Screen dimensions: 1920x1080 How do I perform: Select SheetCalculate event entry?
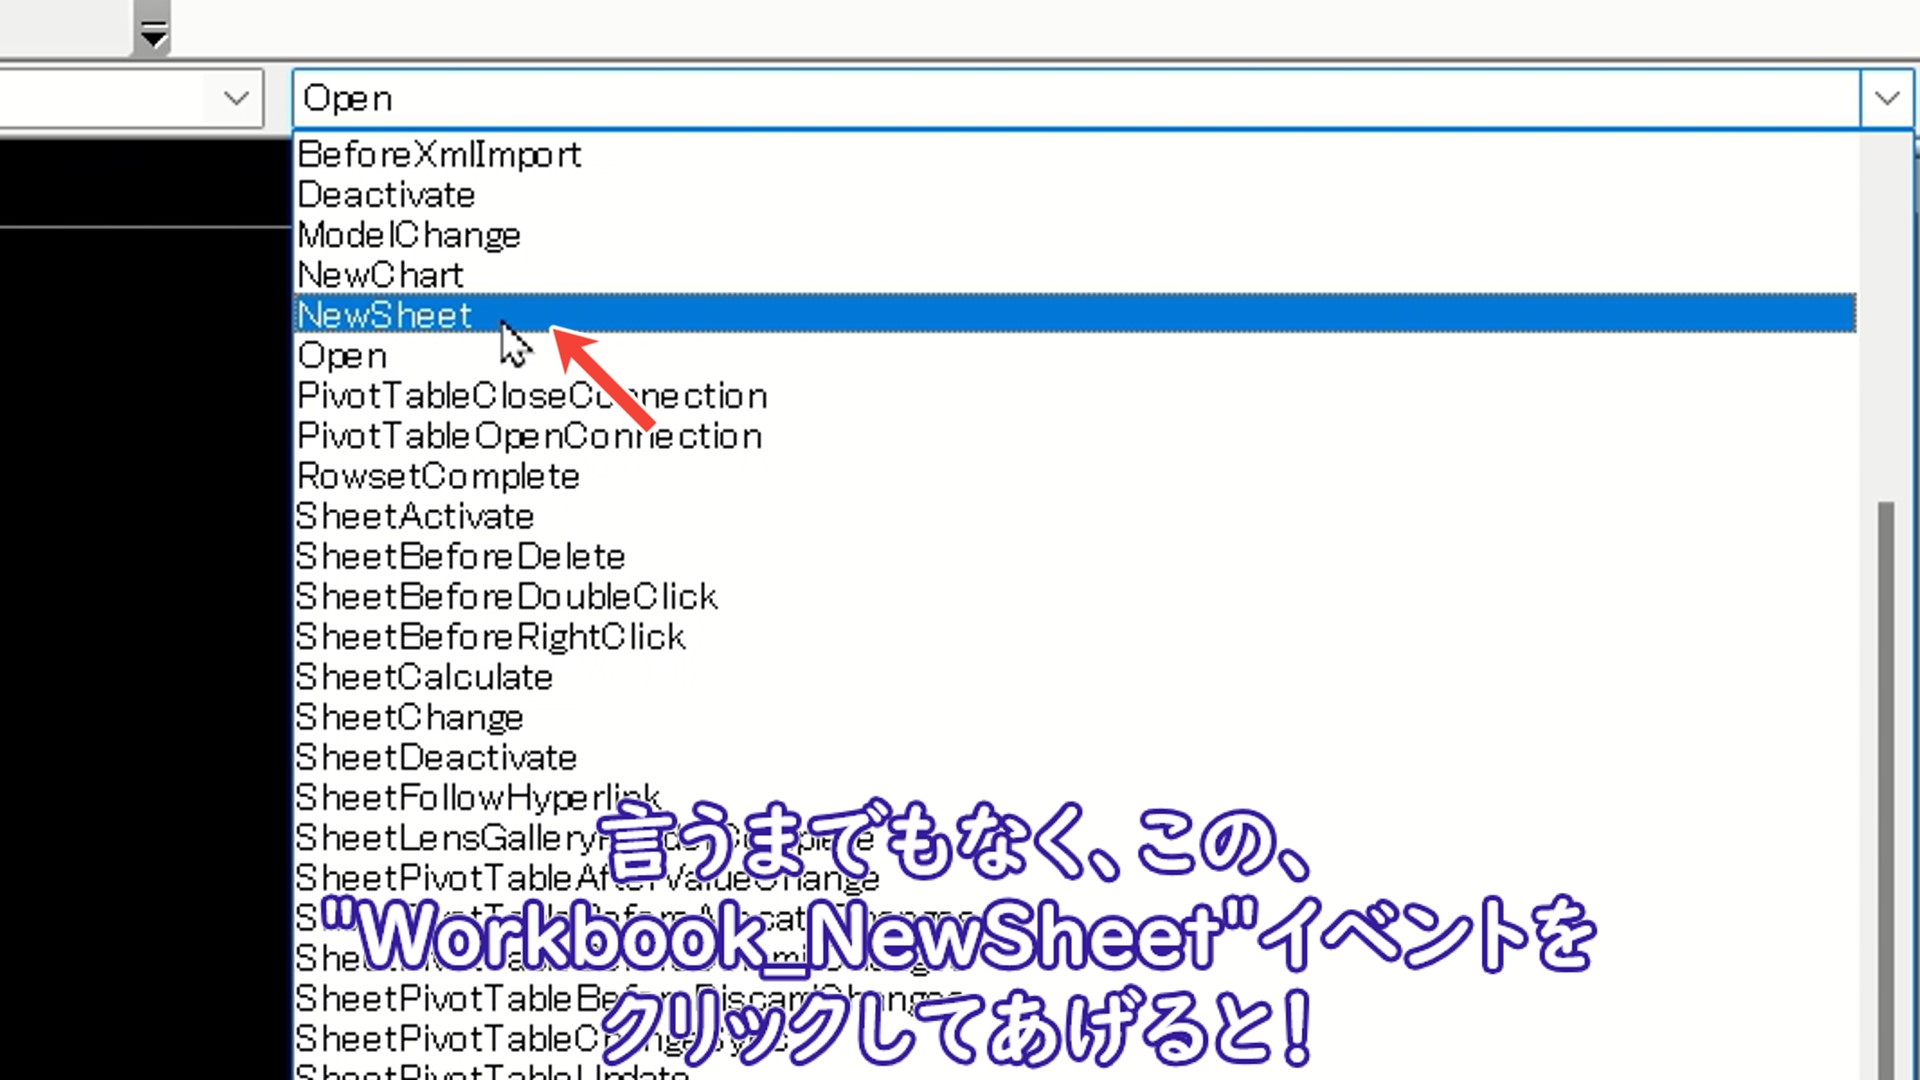point(424,677)
